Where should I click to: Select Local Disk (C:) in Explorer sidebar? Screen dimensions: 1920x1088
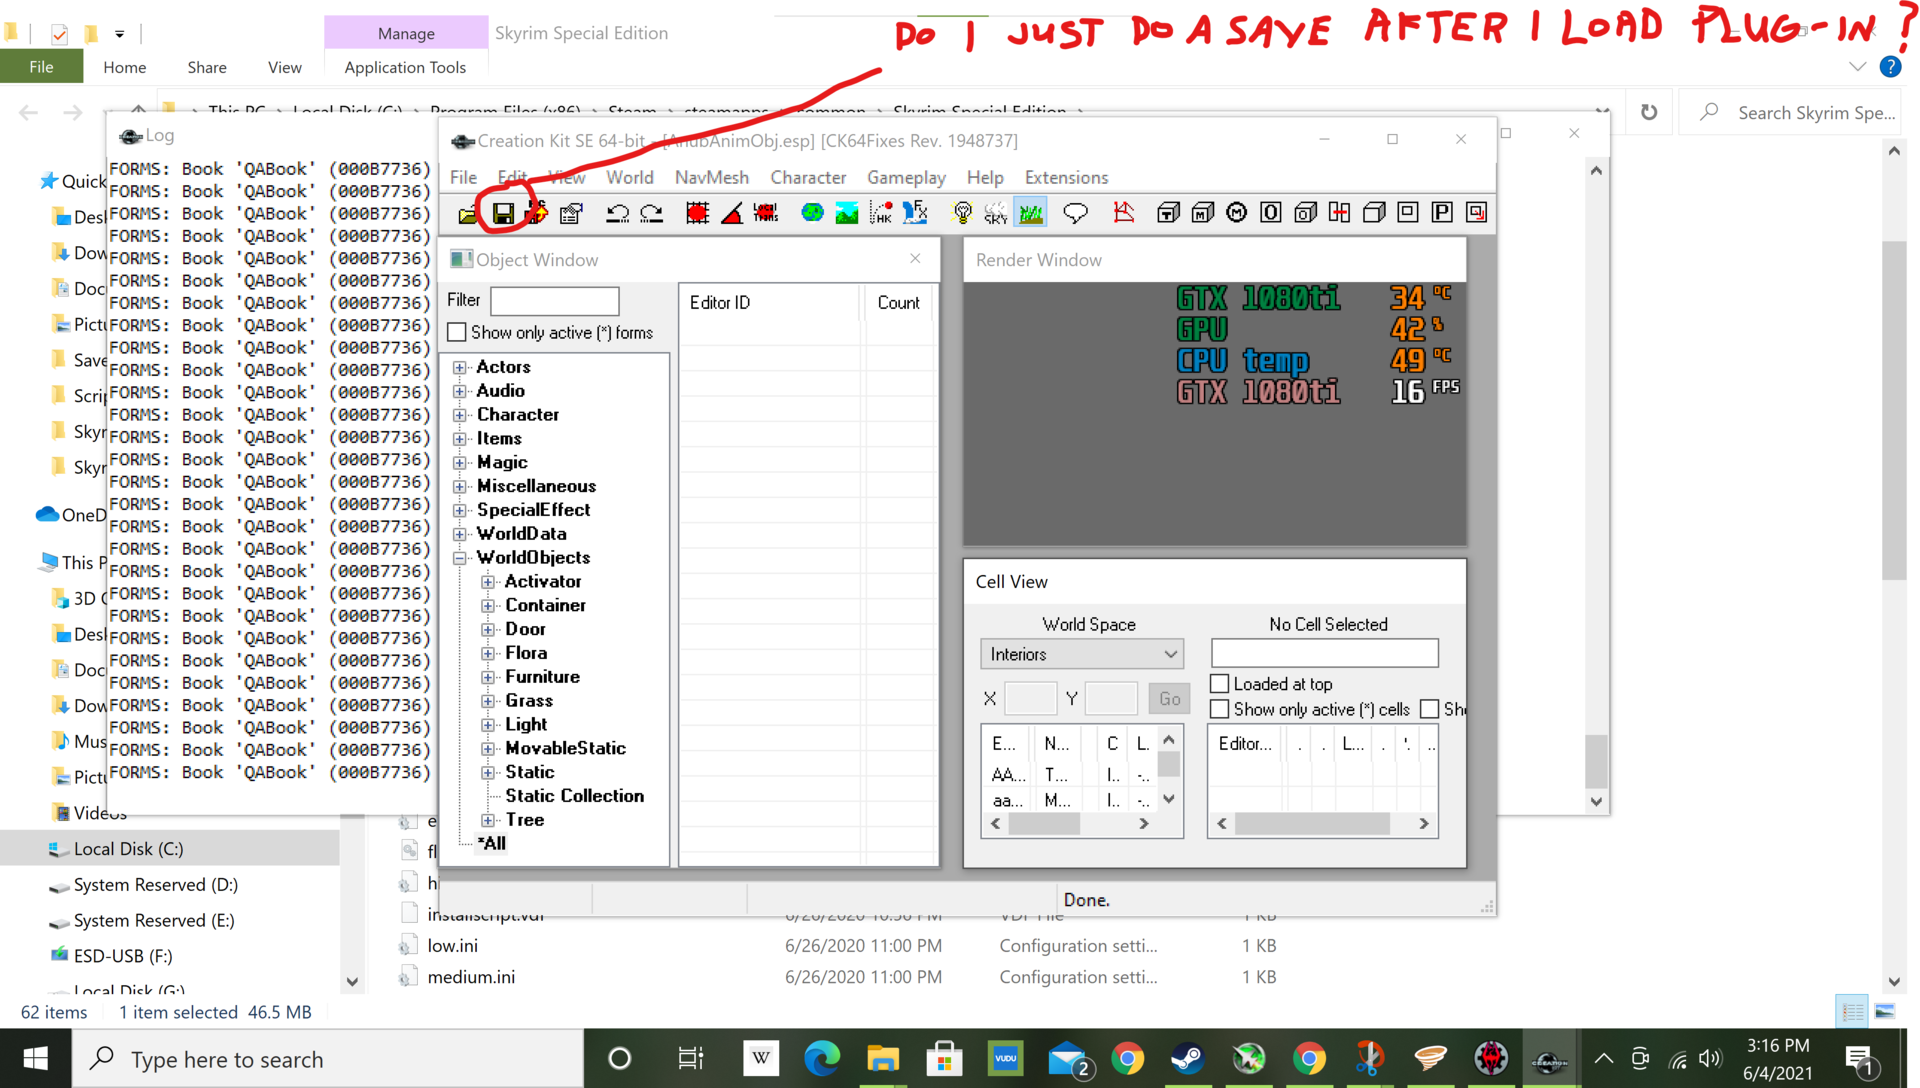pos(128,849)
